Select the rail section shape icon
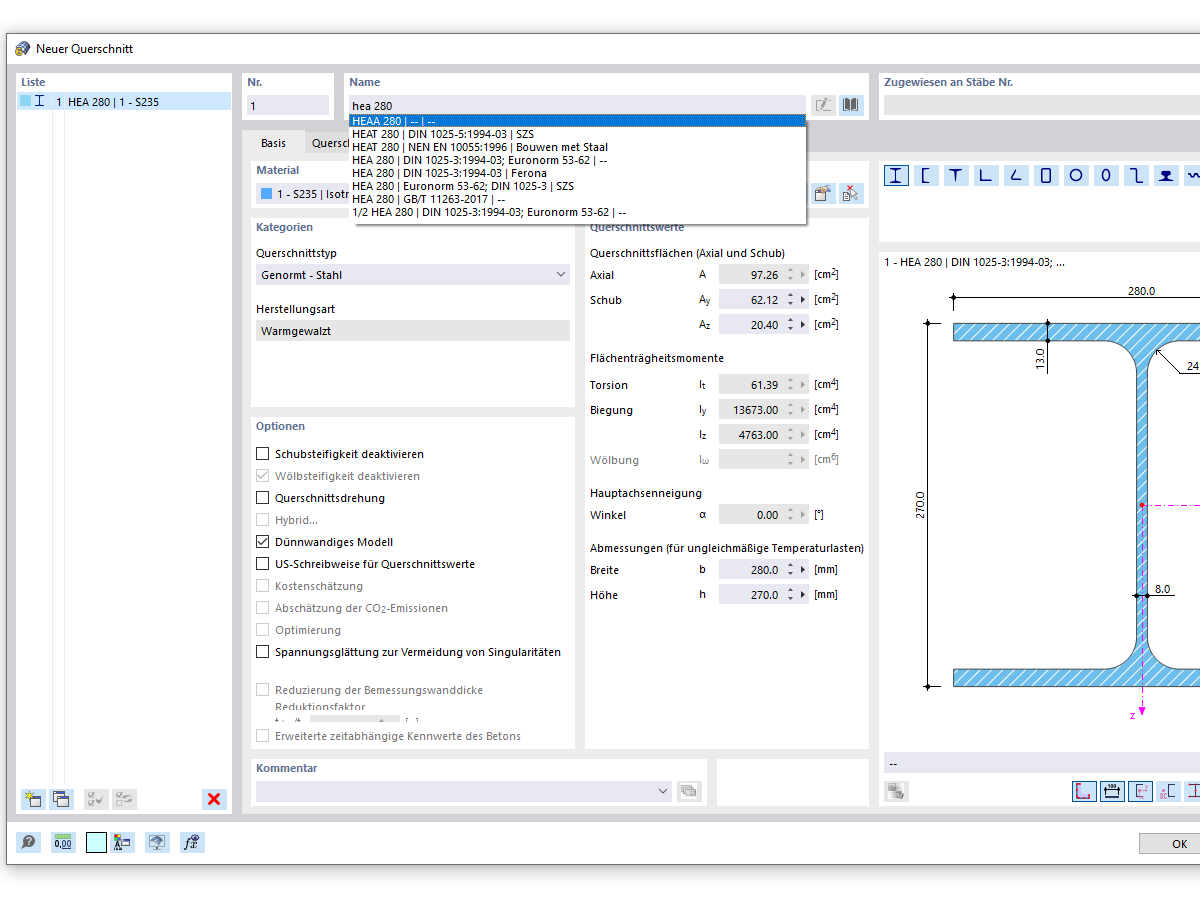 point(1165,176)
